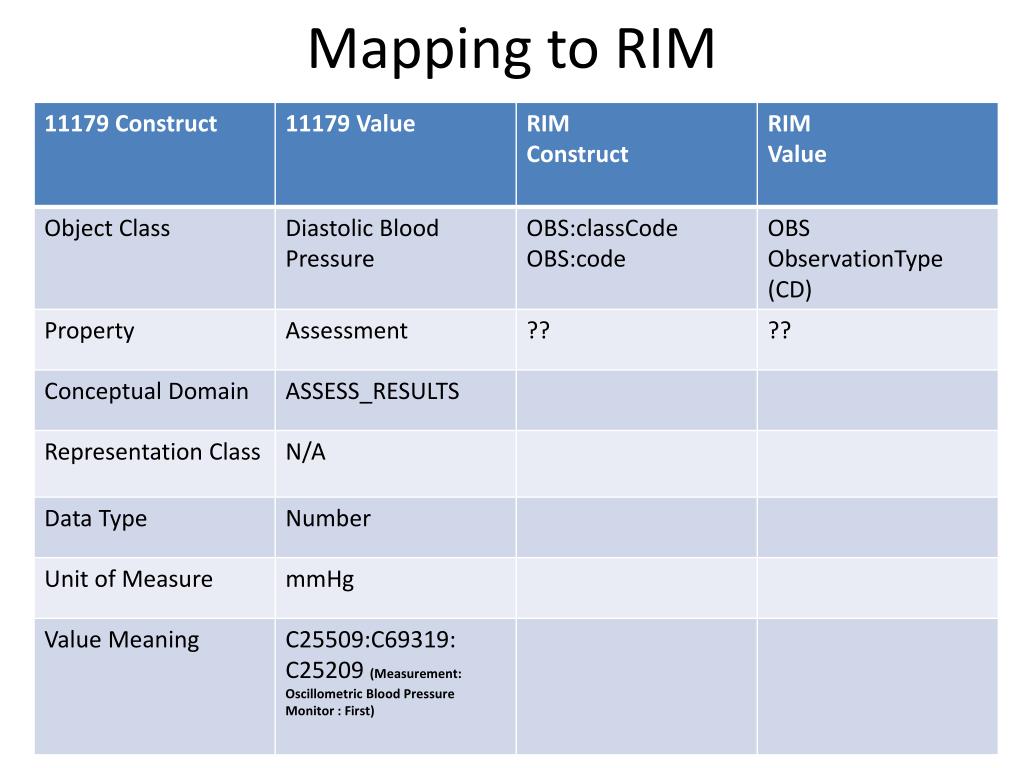Click the empty RIM Value cell in Unit of Measure row
Viewport: 1024px width, 768px height.
[x=878, y=588]
